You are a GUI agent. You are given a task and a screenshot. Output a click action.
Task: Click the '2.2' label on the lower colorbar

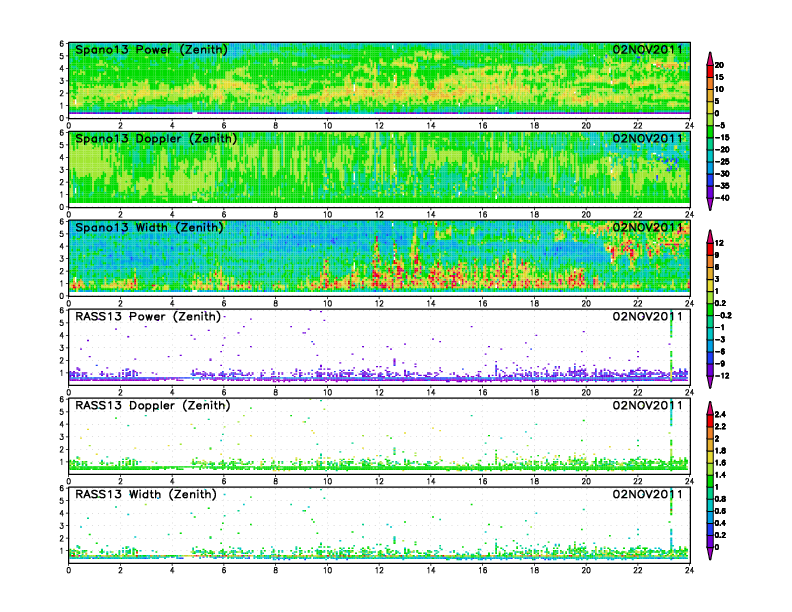coord(721,427)
